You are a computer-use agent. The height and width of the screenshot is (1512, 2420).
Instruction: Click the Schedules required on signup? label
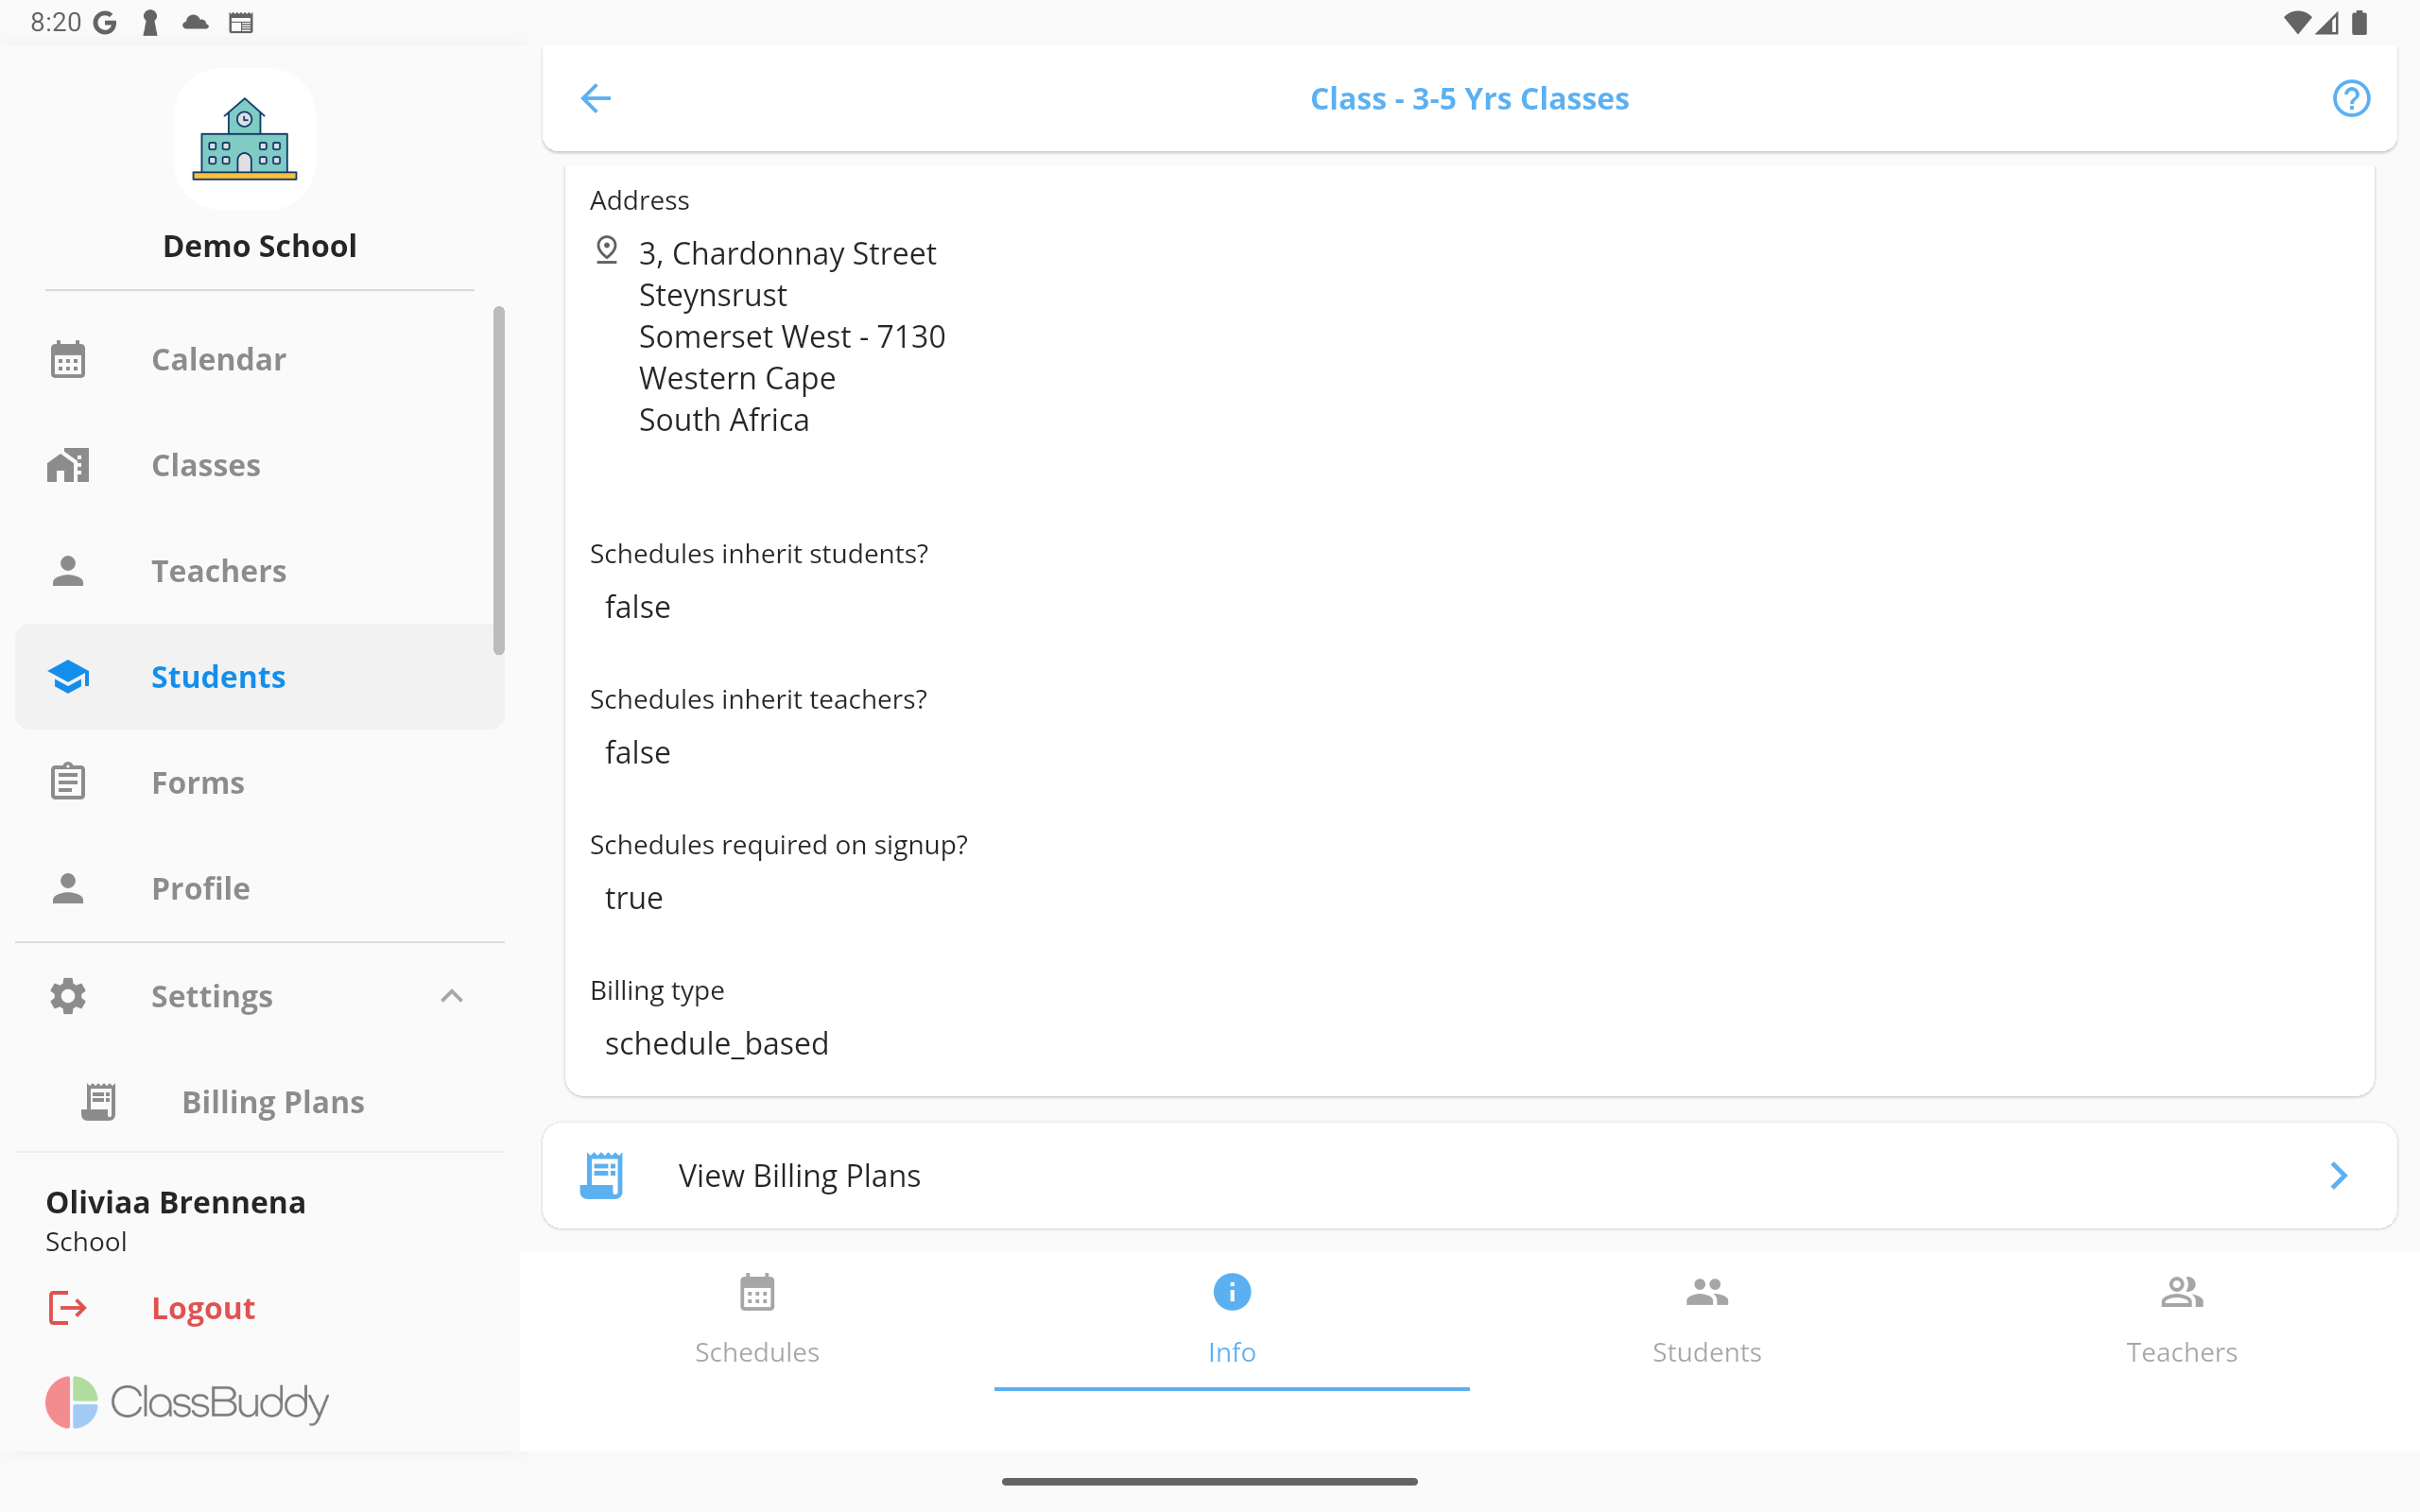(x=778, y=845)
